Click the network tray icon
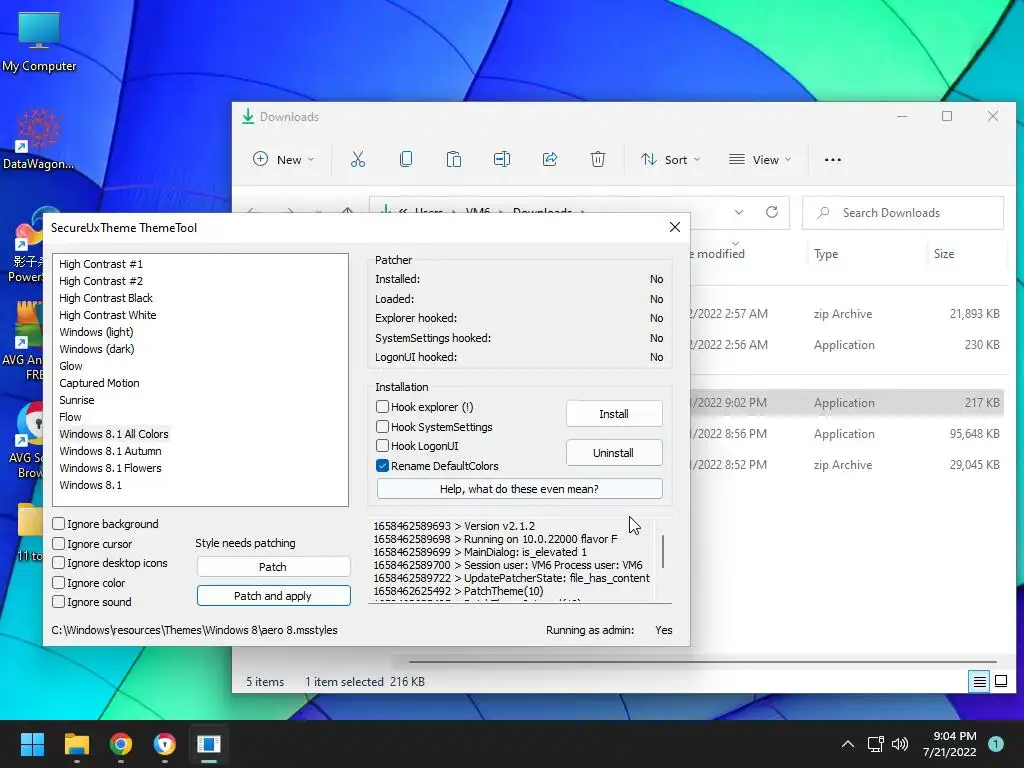Image resolution: width=1024 pixels, height=768 pixels. (x=875, y=744)
